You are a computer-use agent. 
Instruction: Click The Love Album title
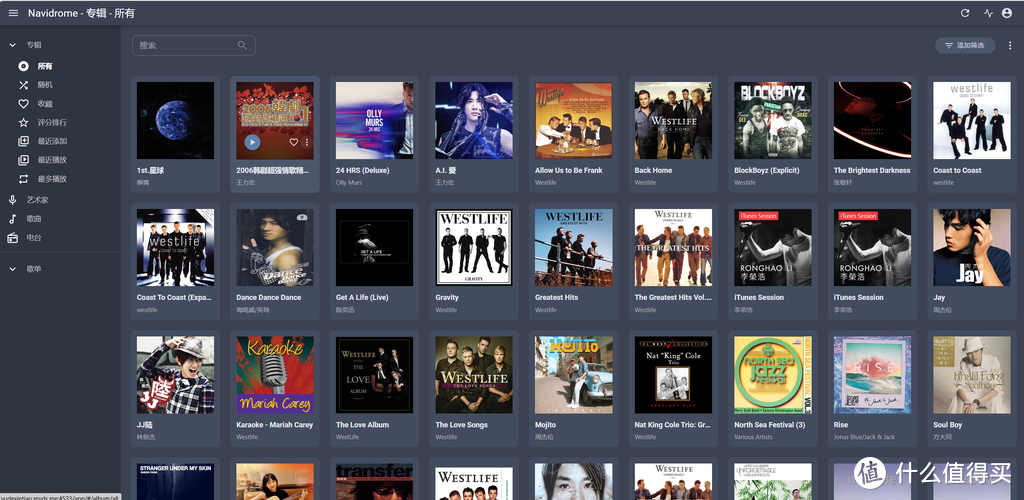point(362,425)
